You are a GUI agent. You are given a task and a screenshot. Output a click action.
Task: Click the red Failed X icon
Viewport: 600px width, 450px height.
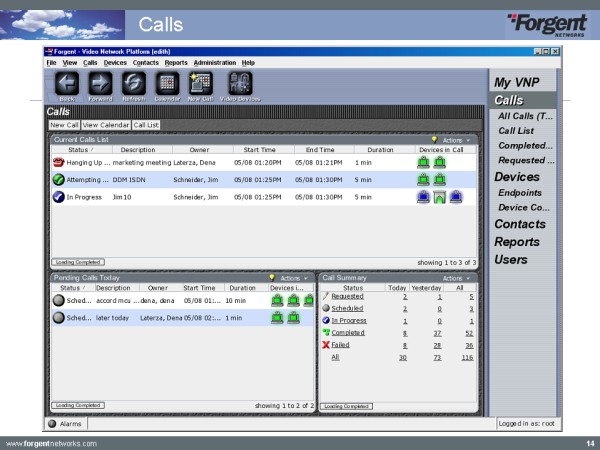[325, 343]
